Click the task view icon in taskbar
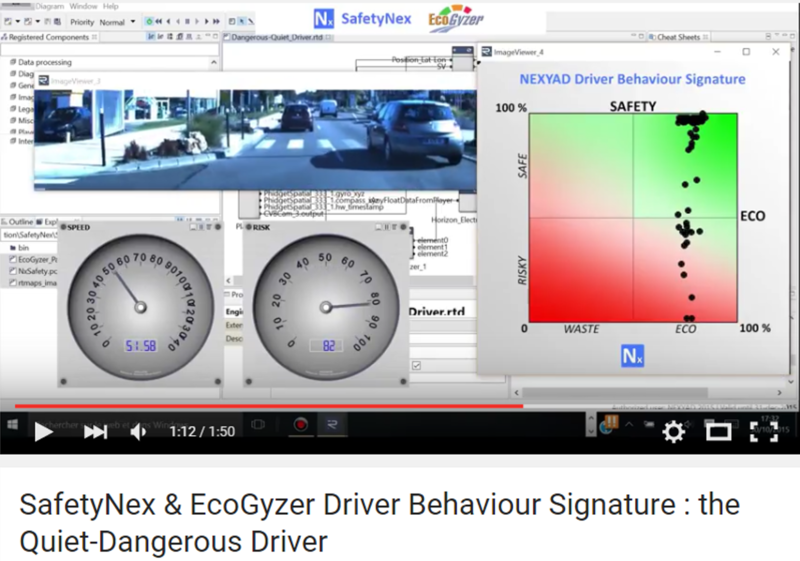The width and height of the screenshot is (800, 561). click(x=258, y=425)
